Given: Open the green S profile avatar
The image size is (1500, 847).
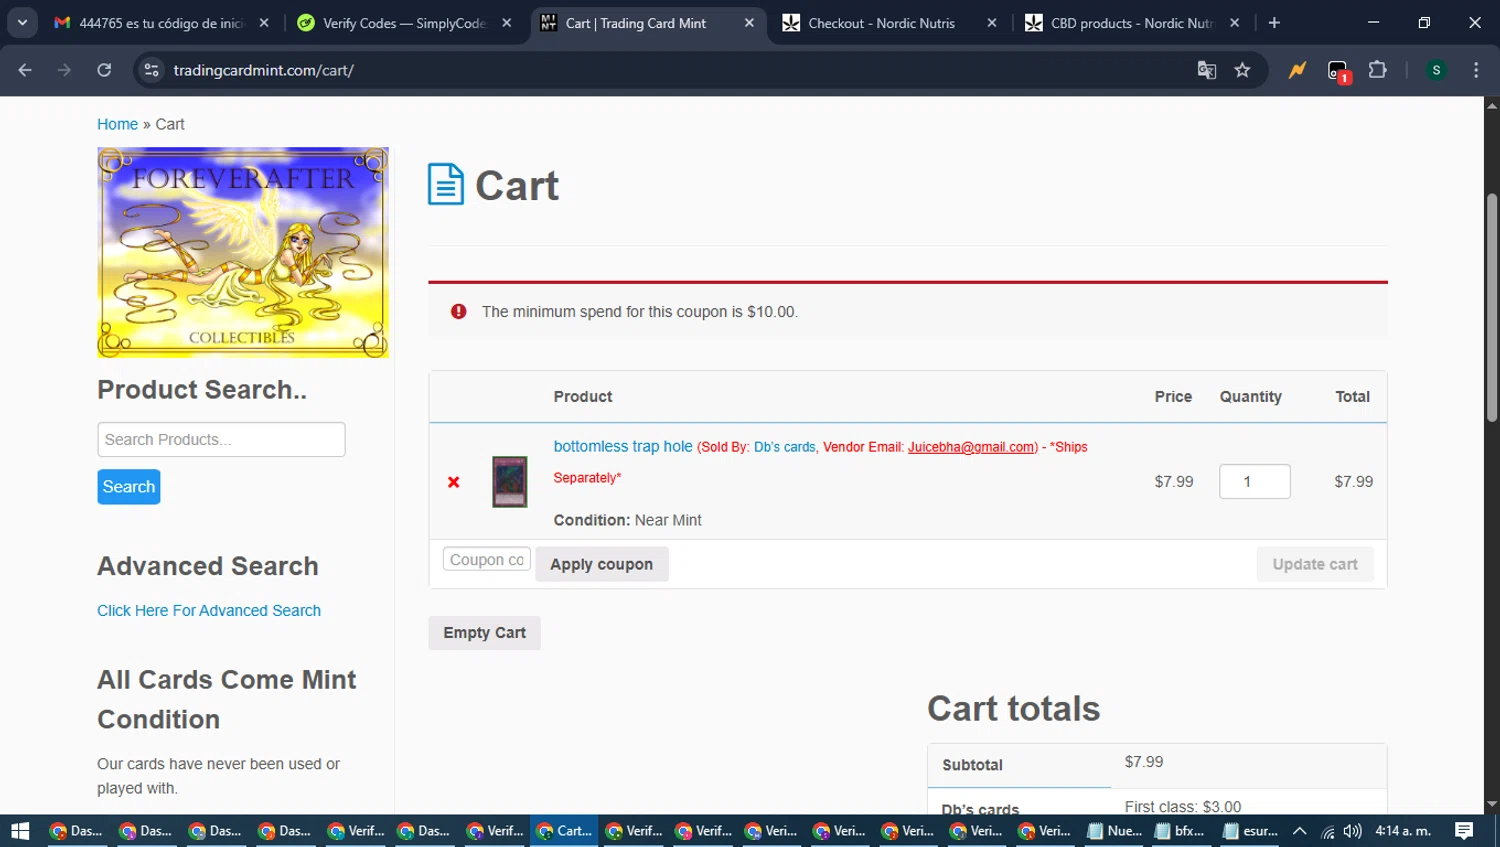Looking at the screenshot, I should [x=1436, y=70].
